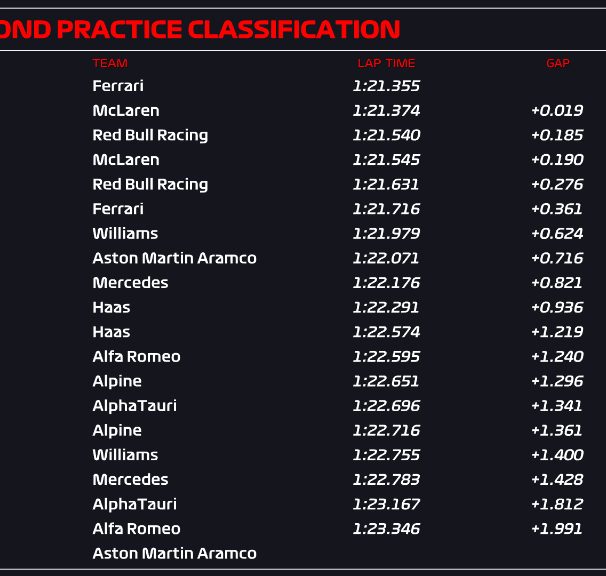Click the Mercedes row with 1:22.783
Viewport: 606px width, 576px height.
[x=303, y=479]
